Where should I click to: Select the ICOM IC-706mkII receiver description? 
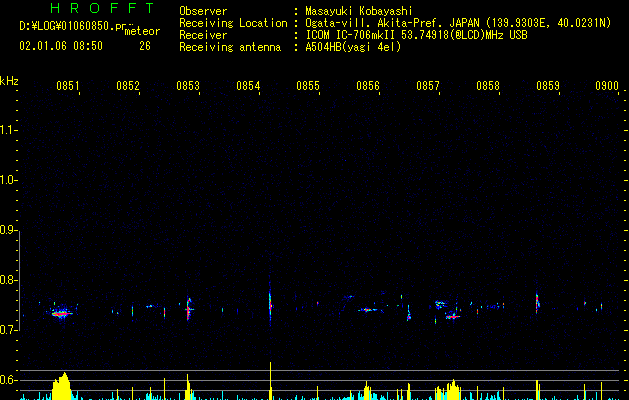[x=416, y=35]
